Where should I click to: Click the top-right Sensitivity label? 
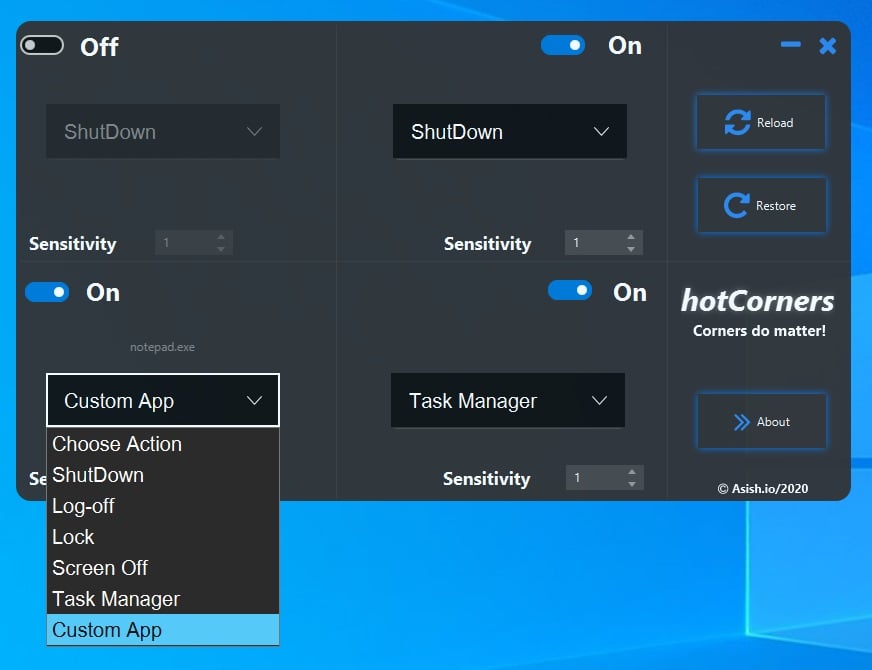[x=487, y=244]
